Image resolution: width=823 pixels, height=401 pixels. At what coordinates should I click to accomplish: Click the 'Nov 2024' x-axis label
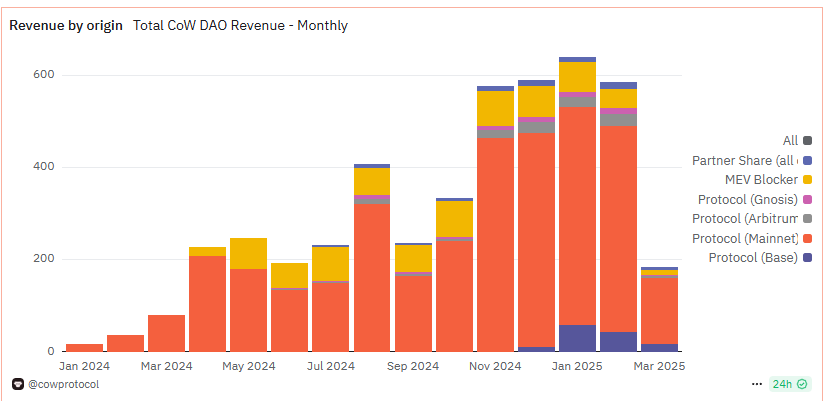tap(495, 366)
